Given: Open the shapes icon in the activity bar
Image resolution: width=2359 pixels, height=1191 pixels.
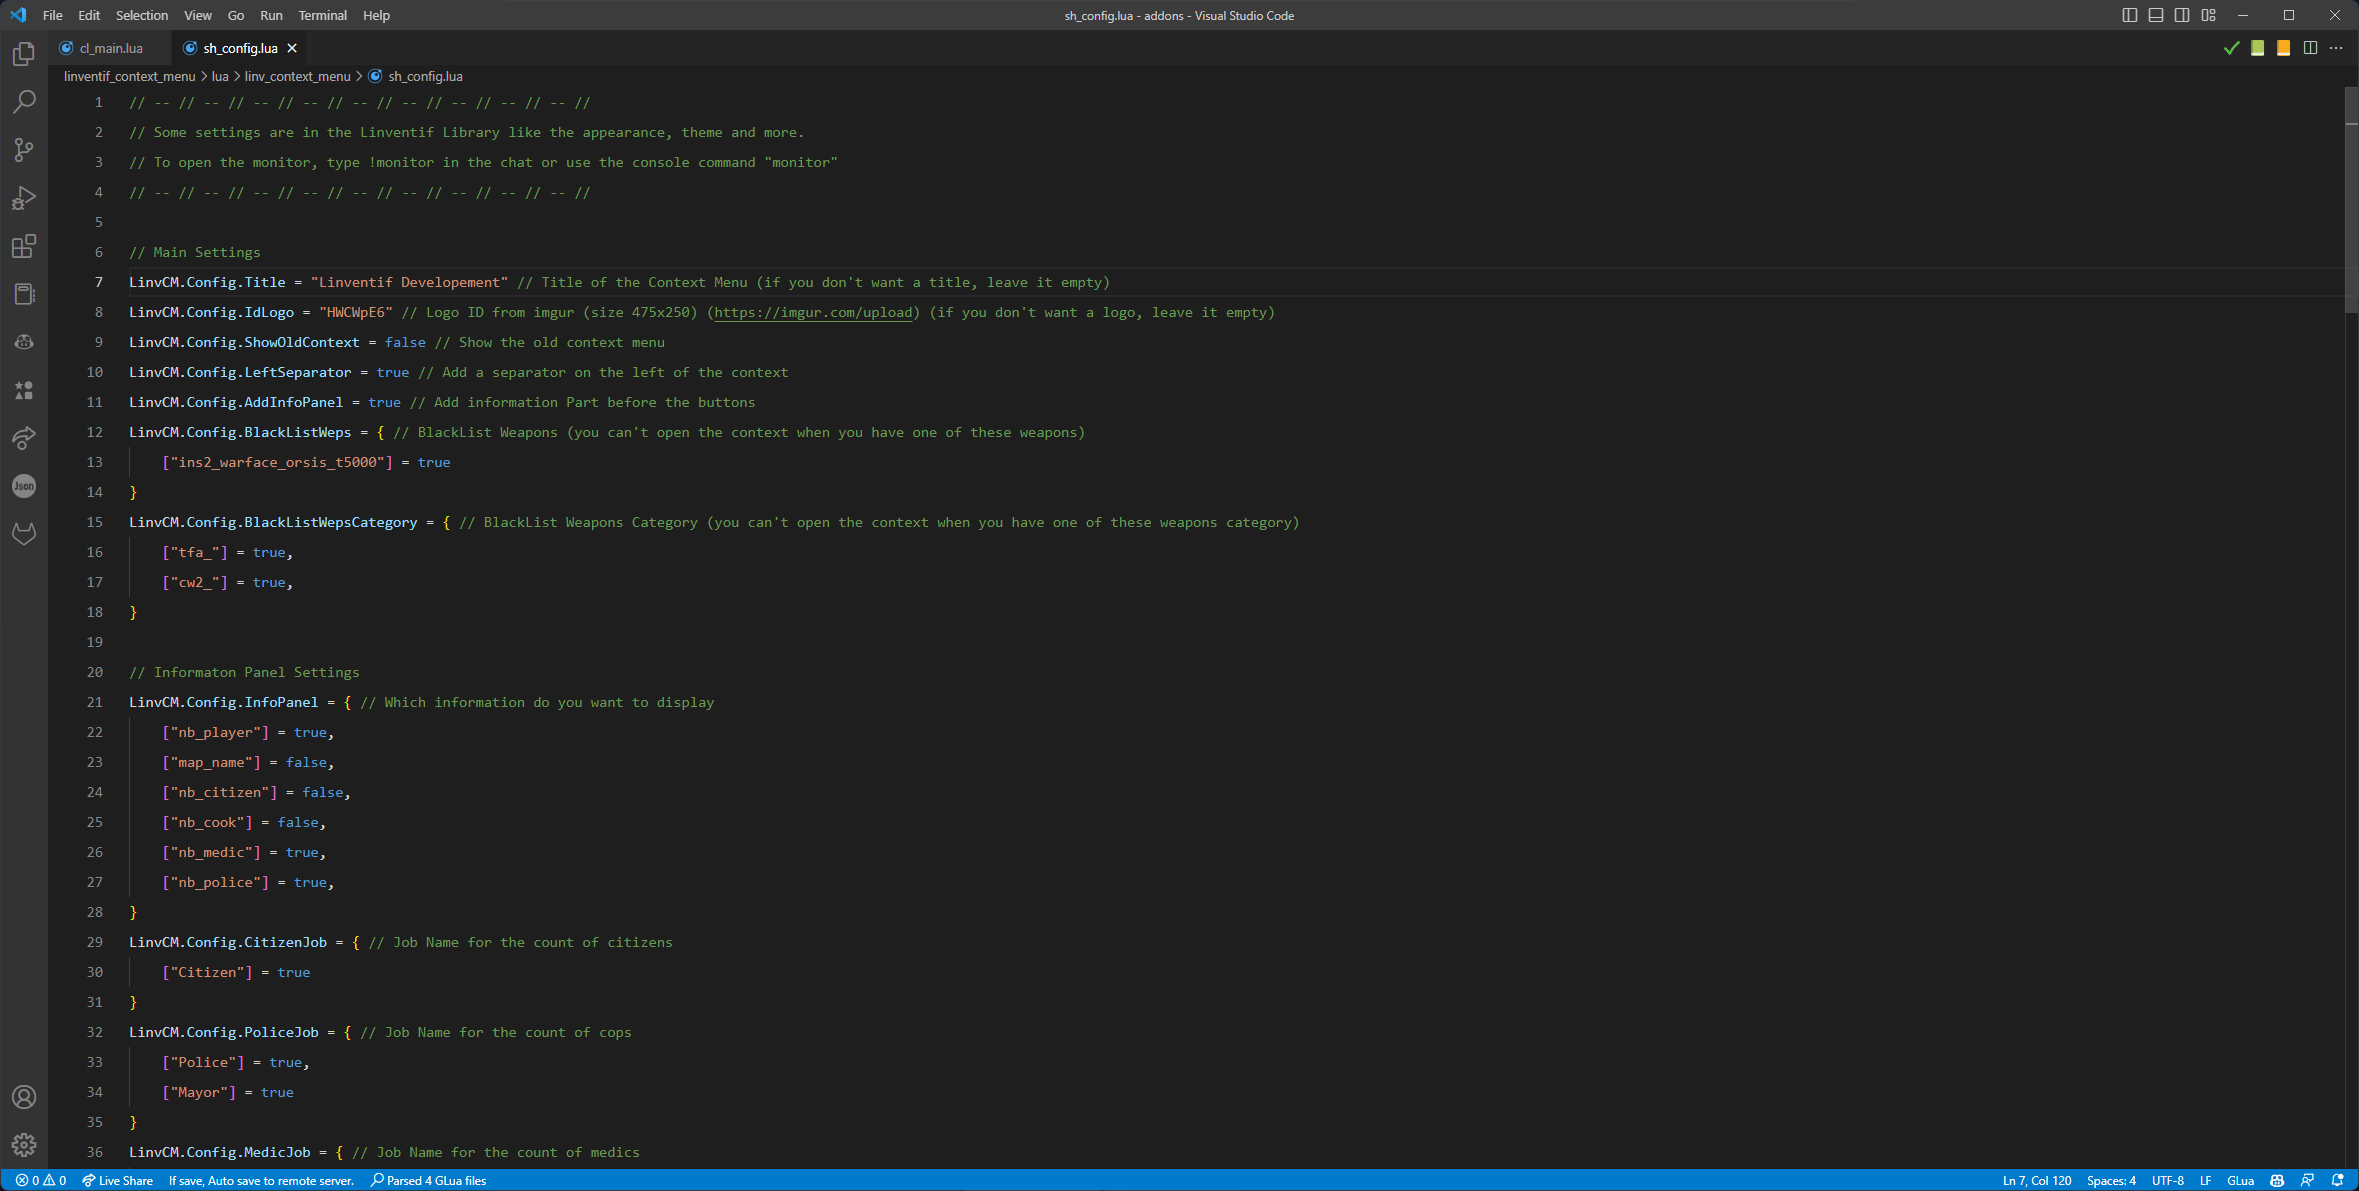Looking at the screenshot, I should point(24,390).
